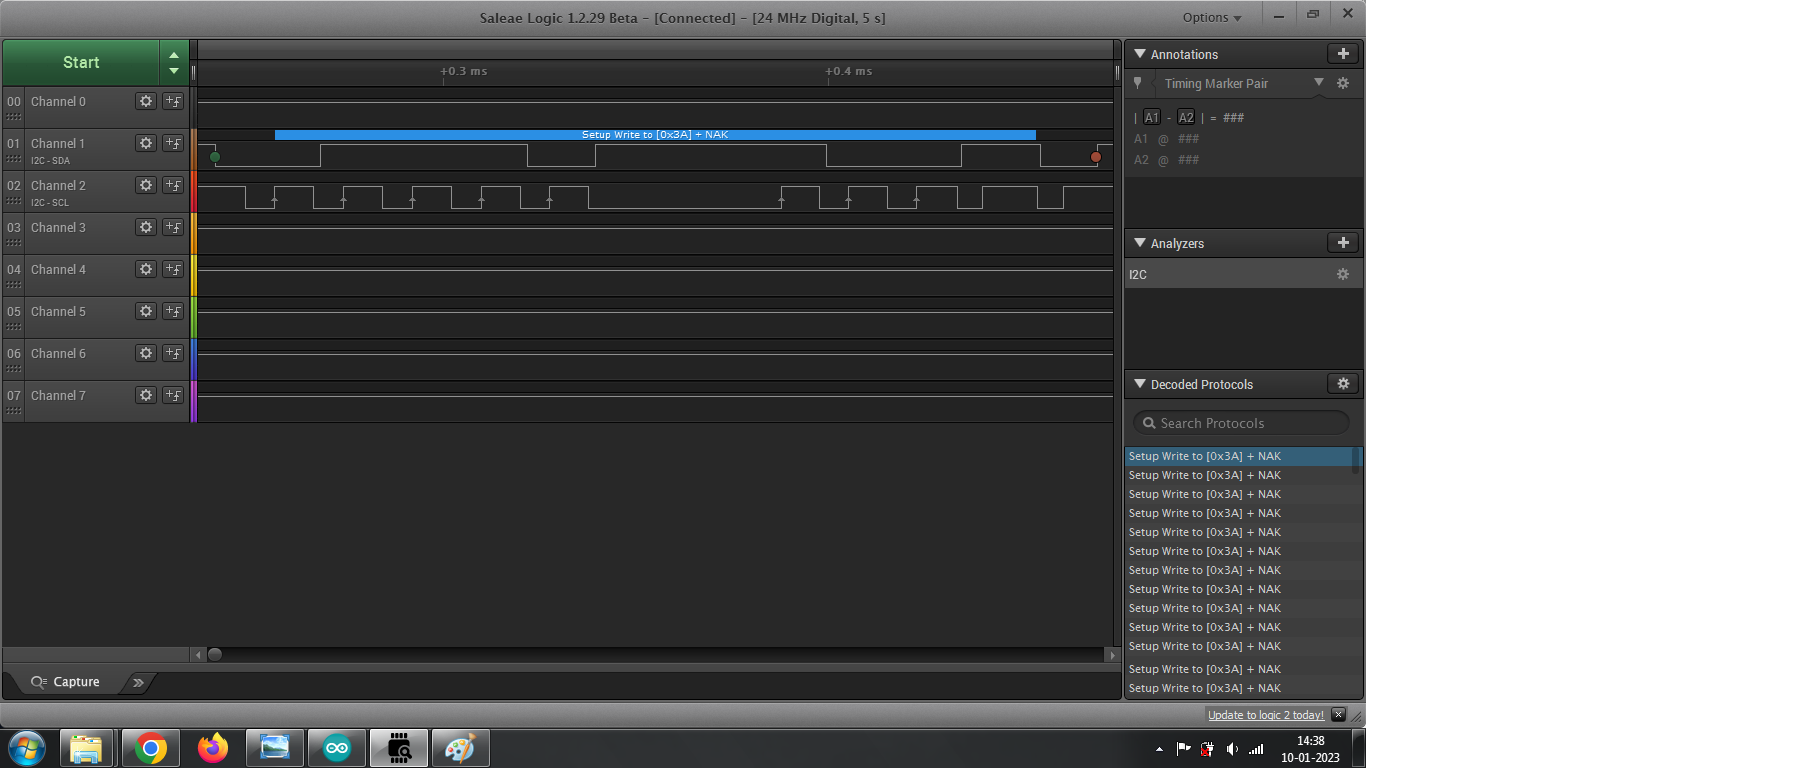Set trigger icon on Channel 2
The height and width of the screenshot is (768, 1808).
[173, 185]
